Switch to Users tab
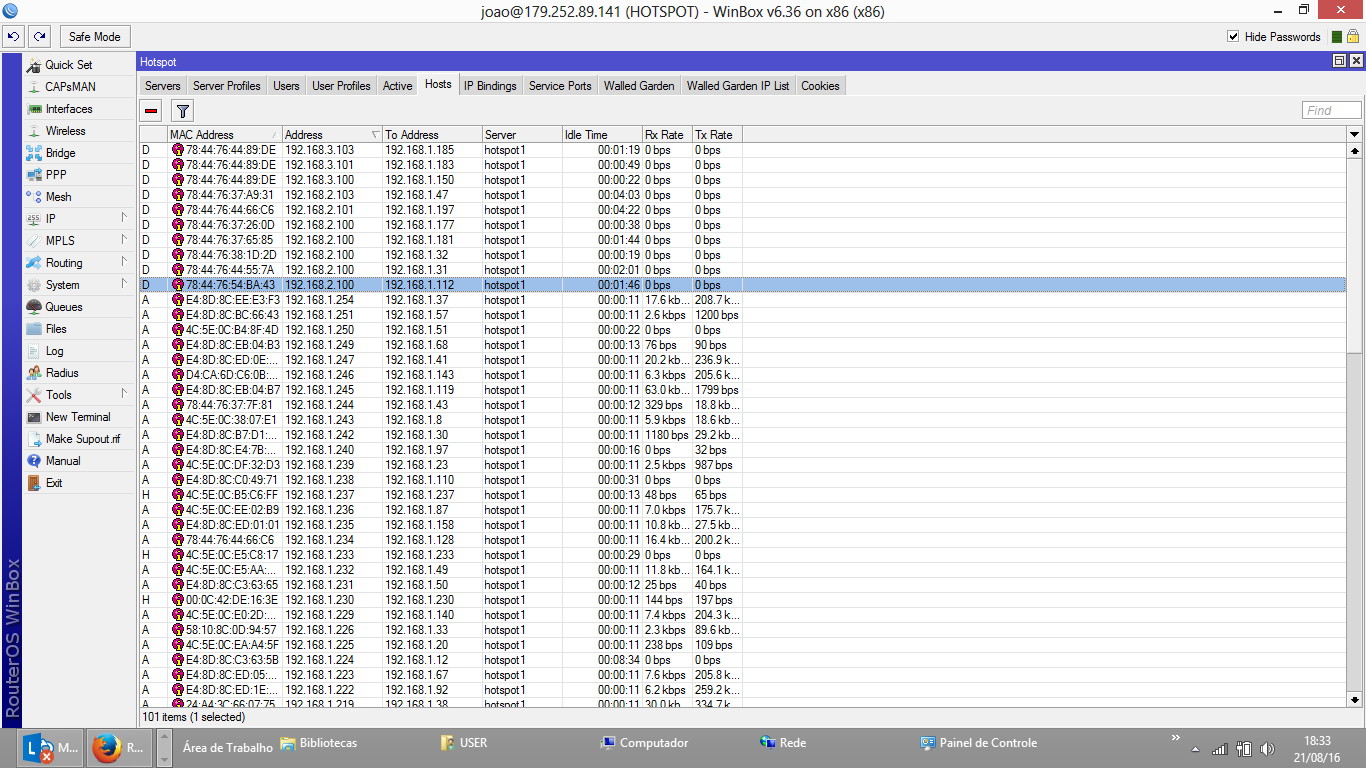1366x768 pixels. pyautogui.click(x=286, y=86)
